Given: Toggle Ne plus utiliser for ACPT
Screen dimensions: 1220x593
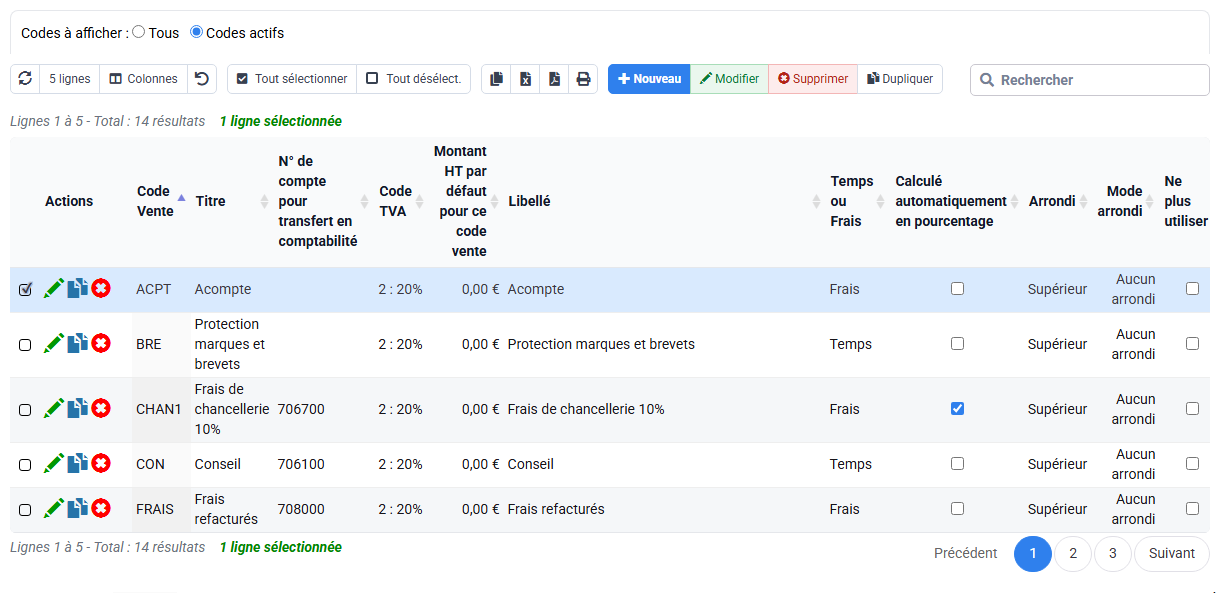Looking at the screenshot, I should (x=1192, y=288).
